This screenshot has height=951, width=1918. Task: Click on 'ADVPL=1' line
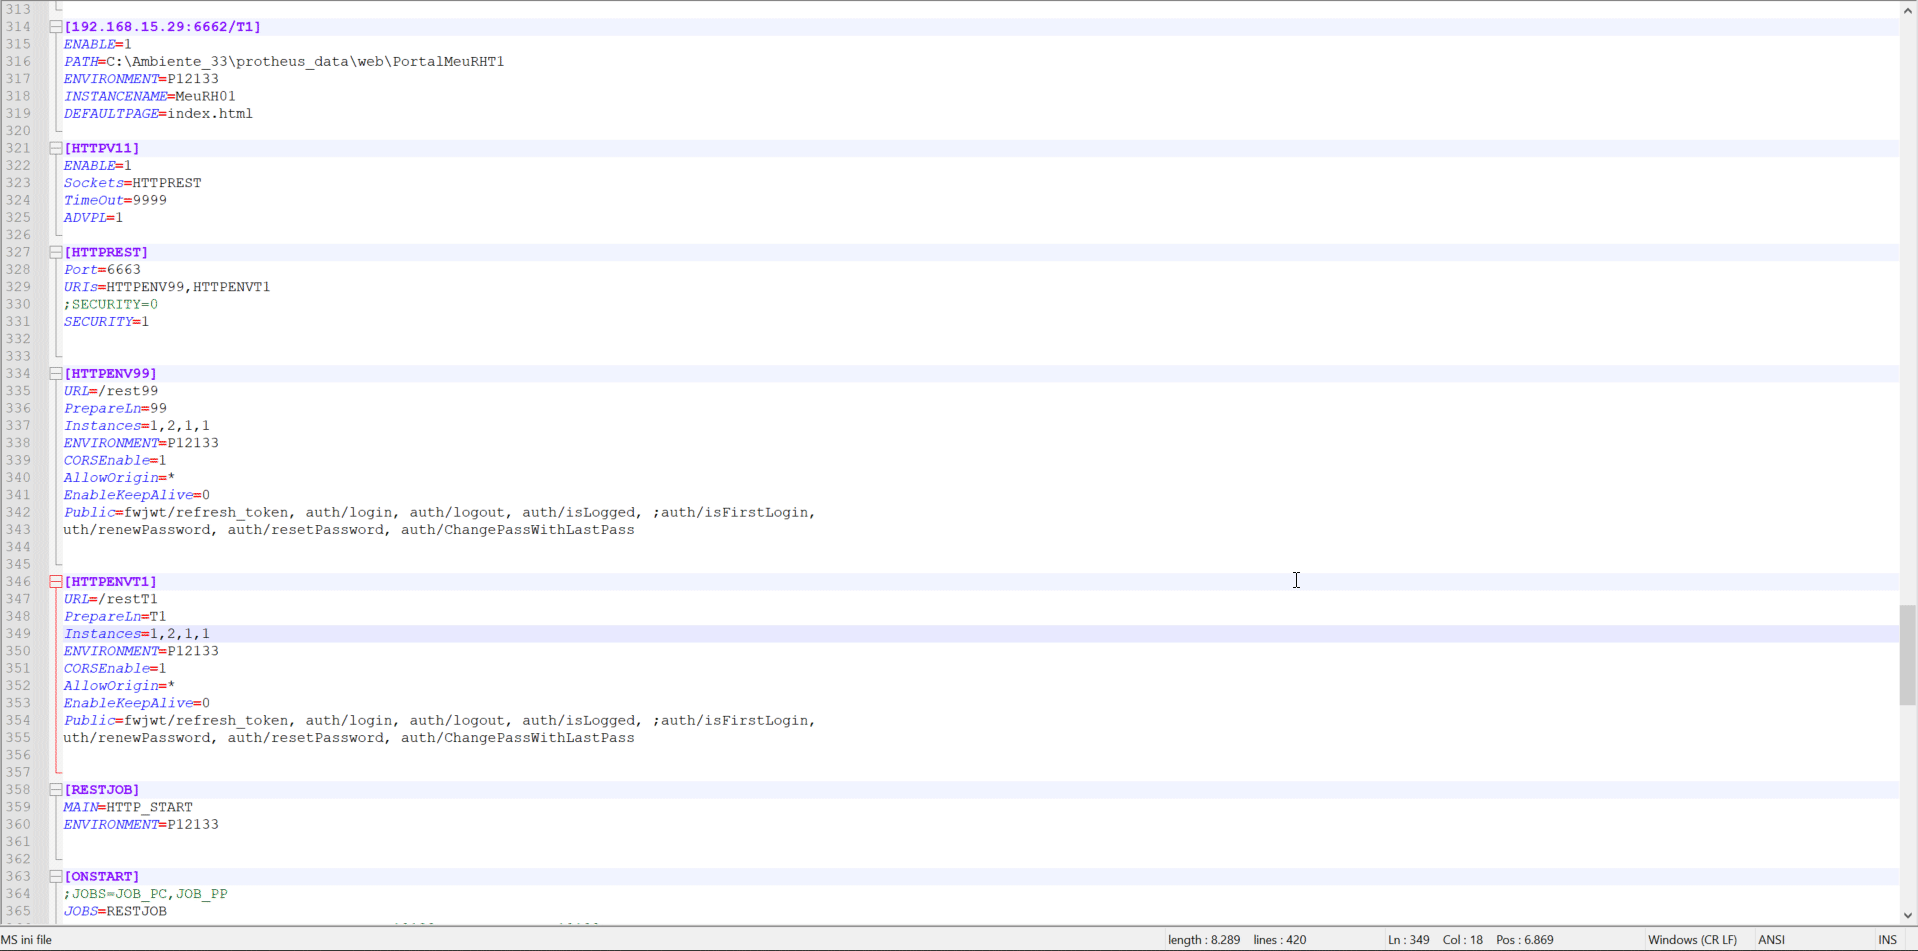pos(94,218)
